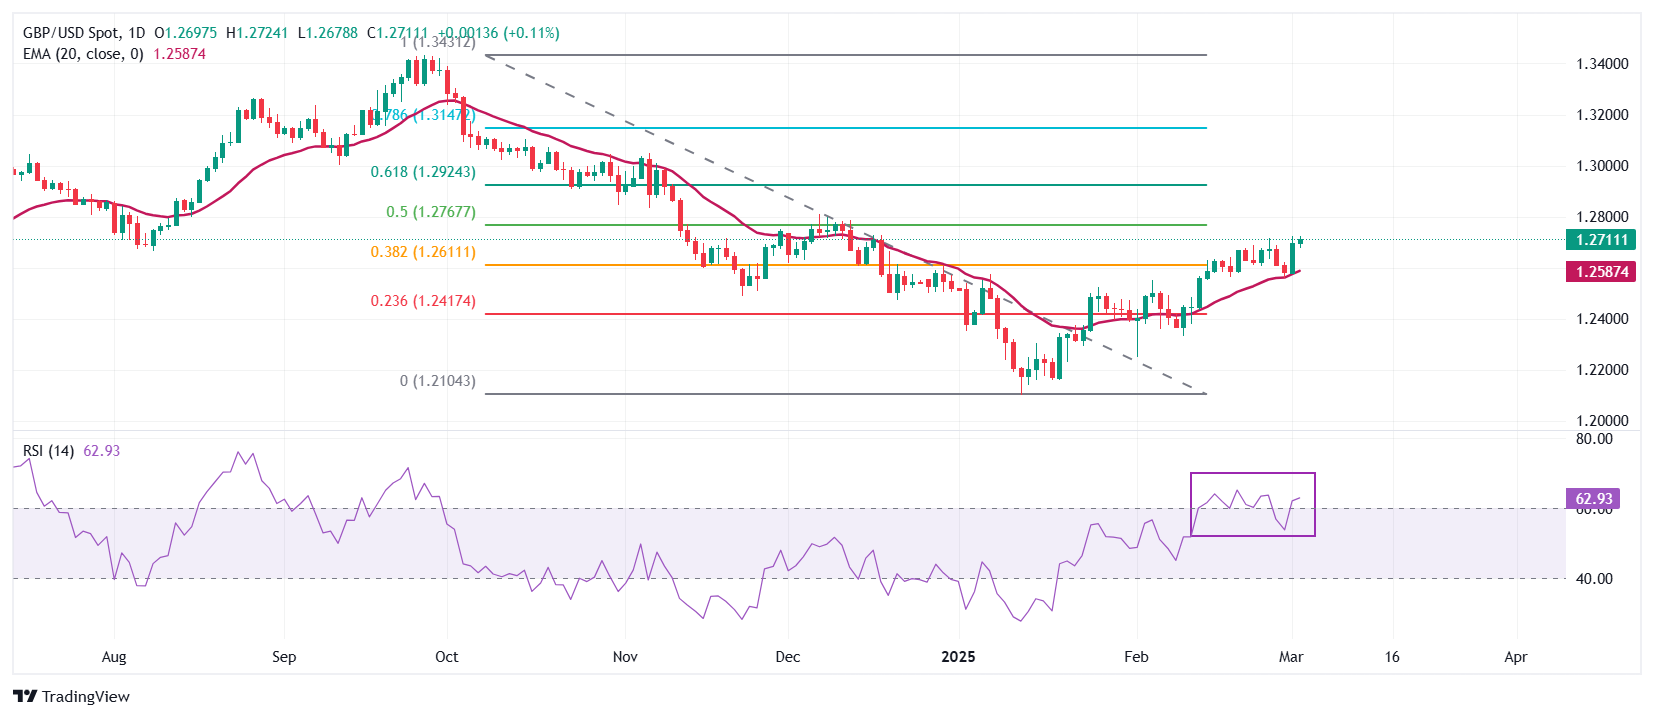This screenshot has width=1654, height=718.
Task: Click the purple rectangle on the RSI pane
Action: pos(1252,474)
